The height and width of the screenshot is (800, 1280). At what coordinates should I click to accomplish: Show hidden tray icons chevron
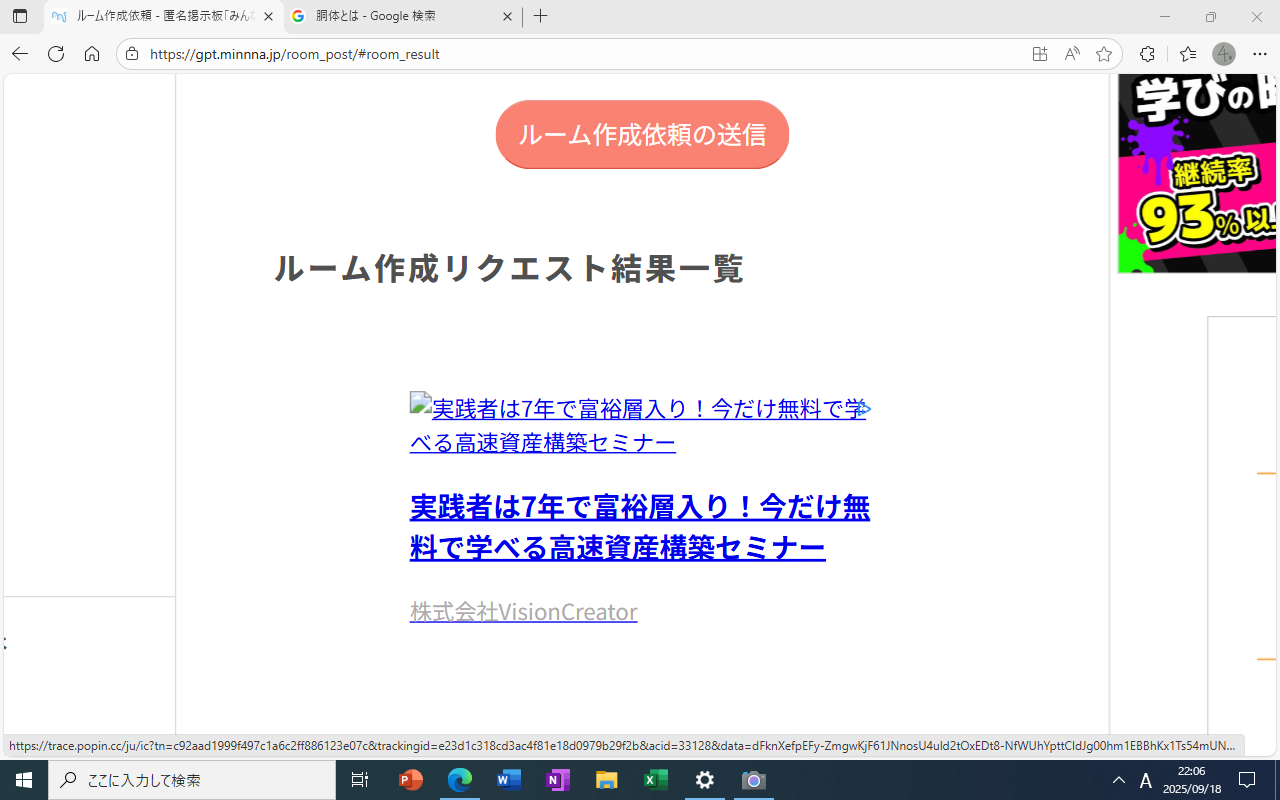click(1119, 780)
